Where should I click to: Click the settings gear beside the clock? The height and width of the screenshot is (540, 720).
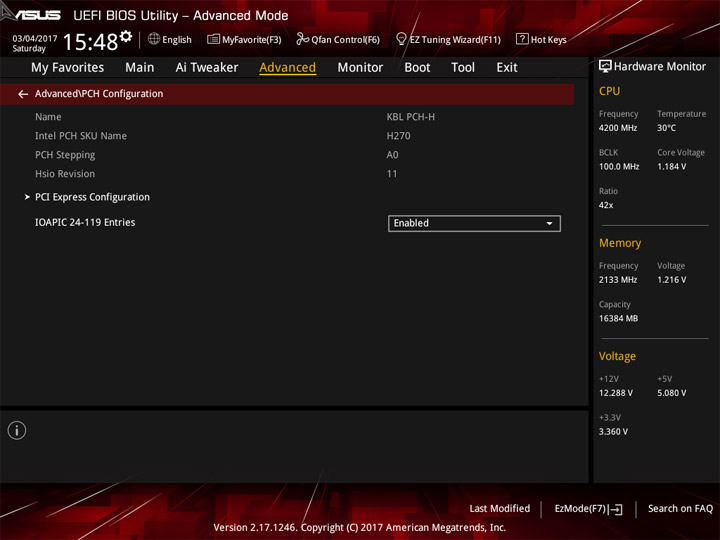tap(126, 36)
